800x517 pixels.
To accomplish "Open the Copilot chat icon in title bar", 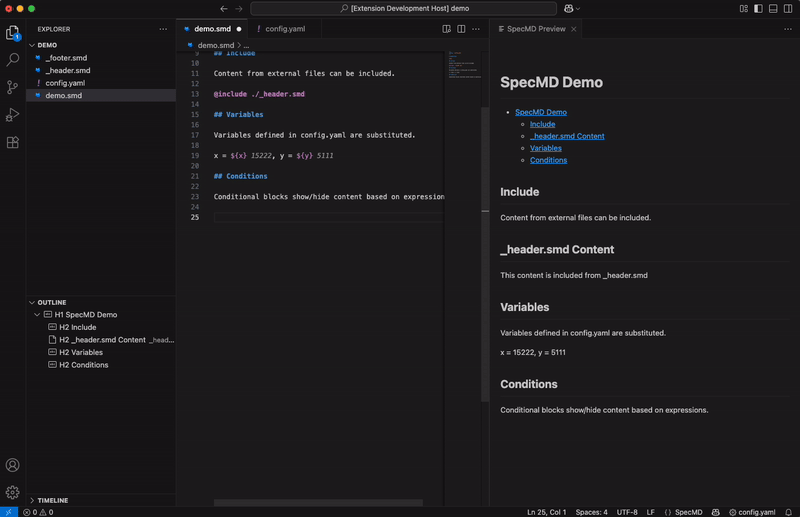I will click(x=568, y=8).
